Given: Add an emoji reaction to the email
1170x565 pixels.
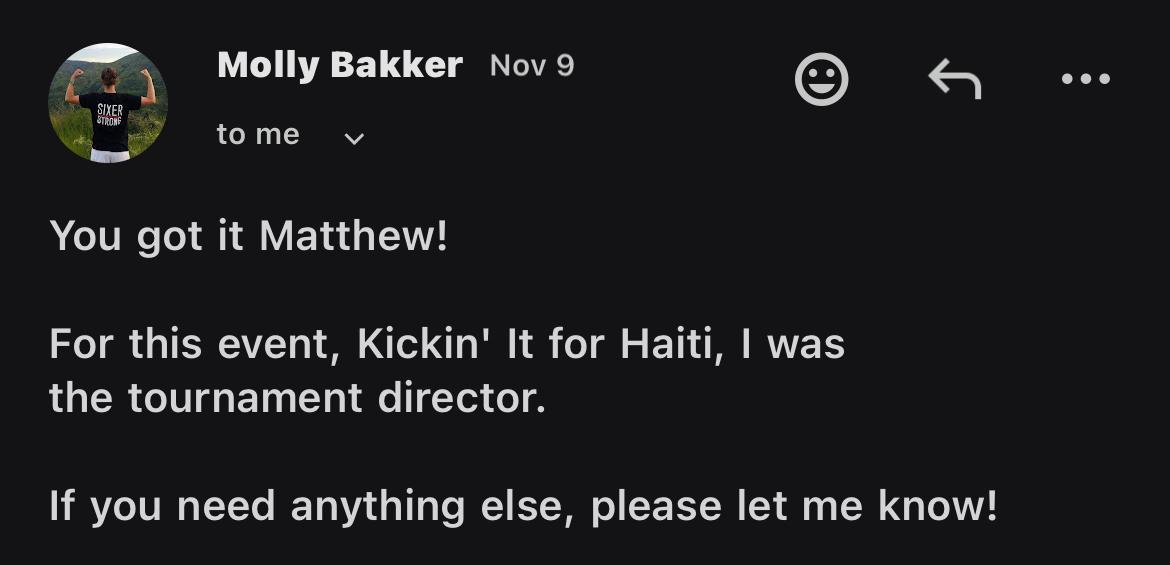Looking at the screenshot, I should 821,79.
